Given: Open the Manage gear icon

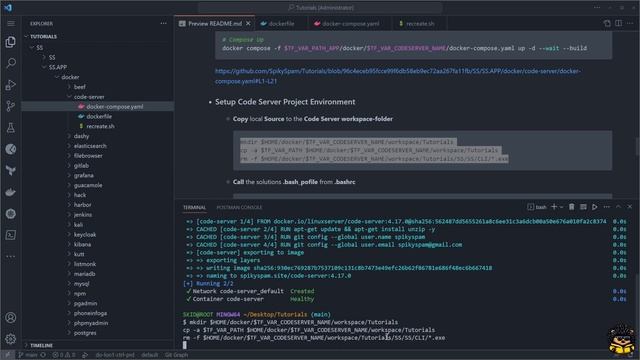Looking at the screenshot, I should point(11,339).
